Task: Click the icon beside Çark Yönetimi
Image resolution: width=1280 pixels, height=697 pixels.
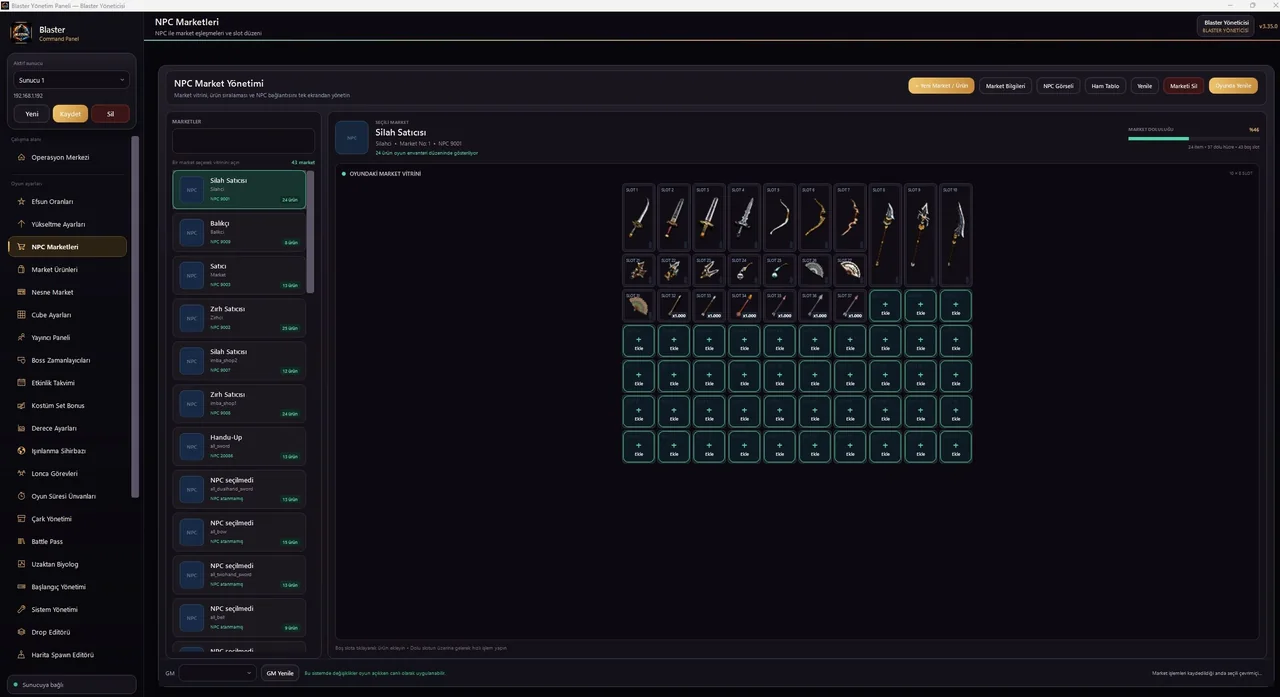Action: point(21,519)
